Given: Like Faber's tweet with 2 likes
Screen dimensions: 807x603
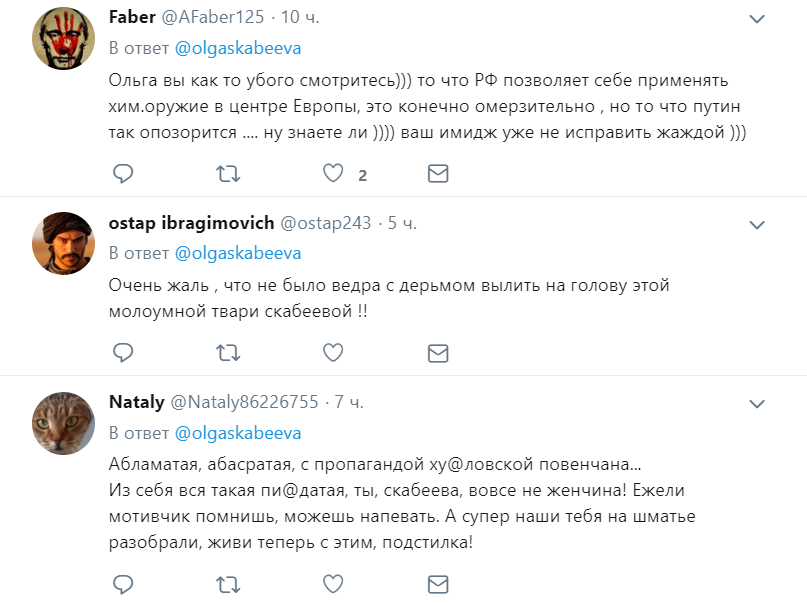Looking at the screenshot, I should 333,174.
